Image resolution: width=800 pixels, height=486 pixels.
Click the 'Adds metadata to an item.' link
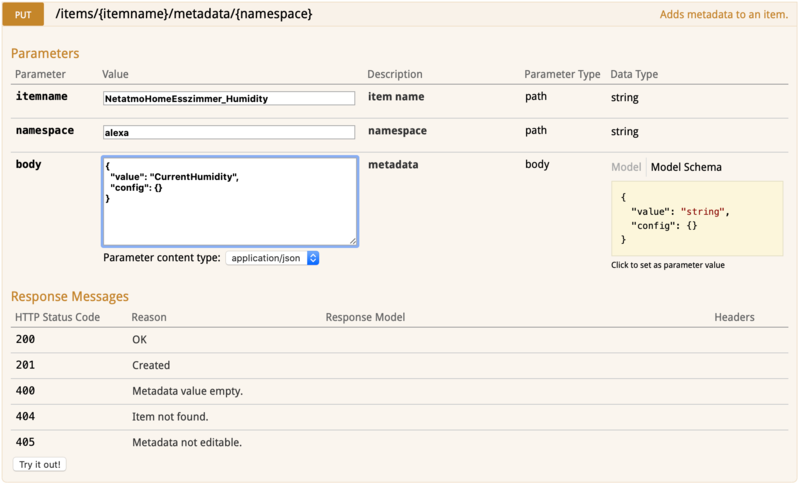[x=725, y=16]
